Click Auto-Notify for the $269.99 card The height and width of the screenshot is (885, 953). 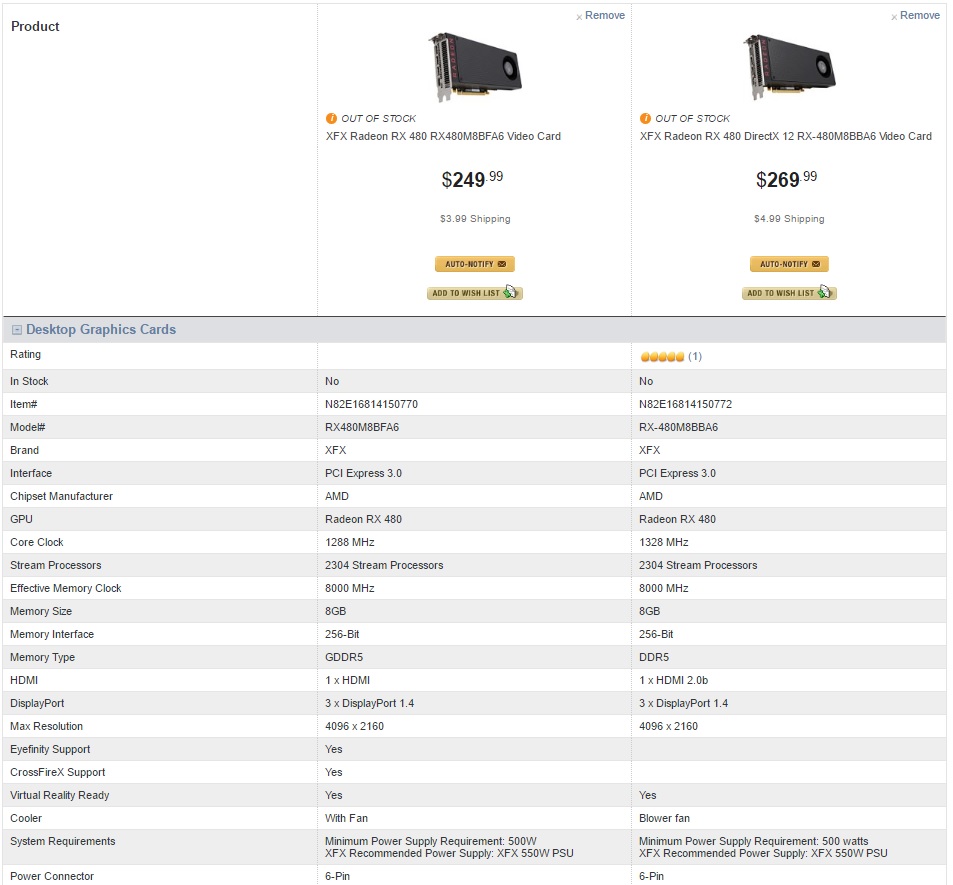789,264
